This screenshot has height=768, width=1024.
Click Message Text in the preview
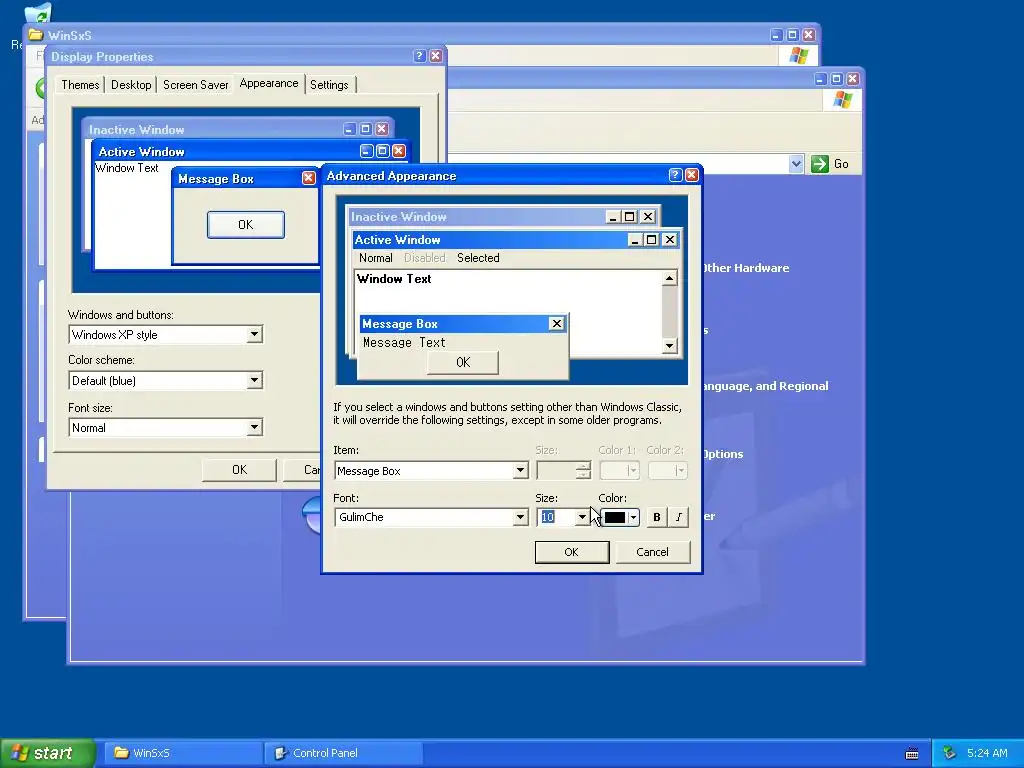coord(404,343)
